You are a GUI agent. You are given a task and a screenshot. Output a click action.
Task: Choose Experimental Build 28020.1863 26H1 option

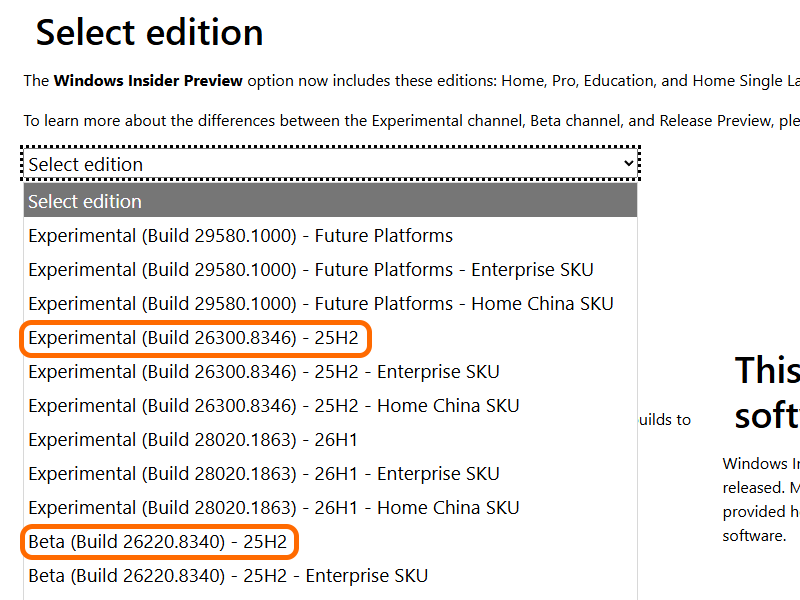pos(330,440)
